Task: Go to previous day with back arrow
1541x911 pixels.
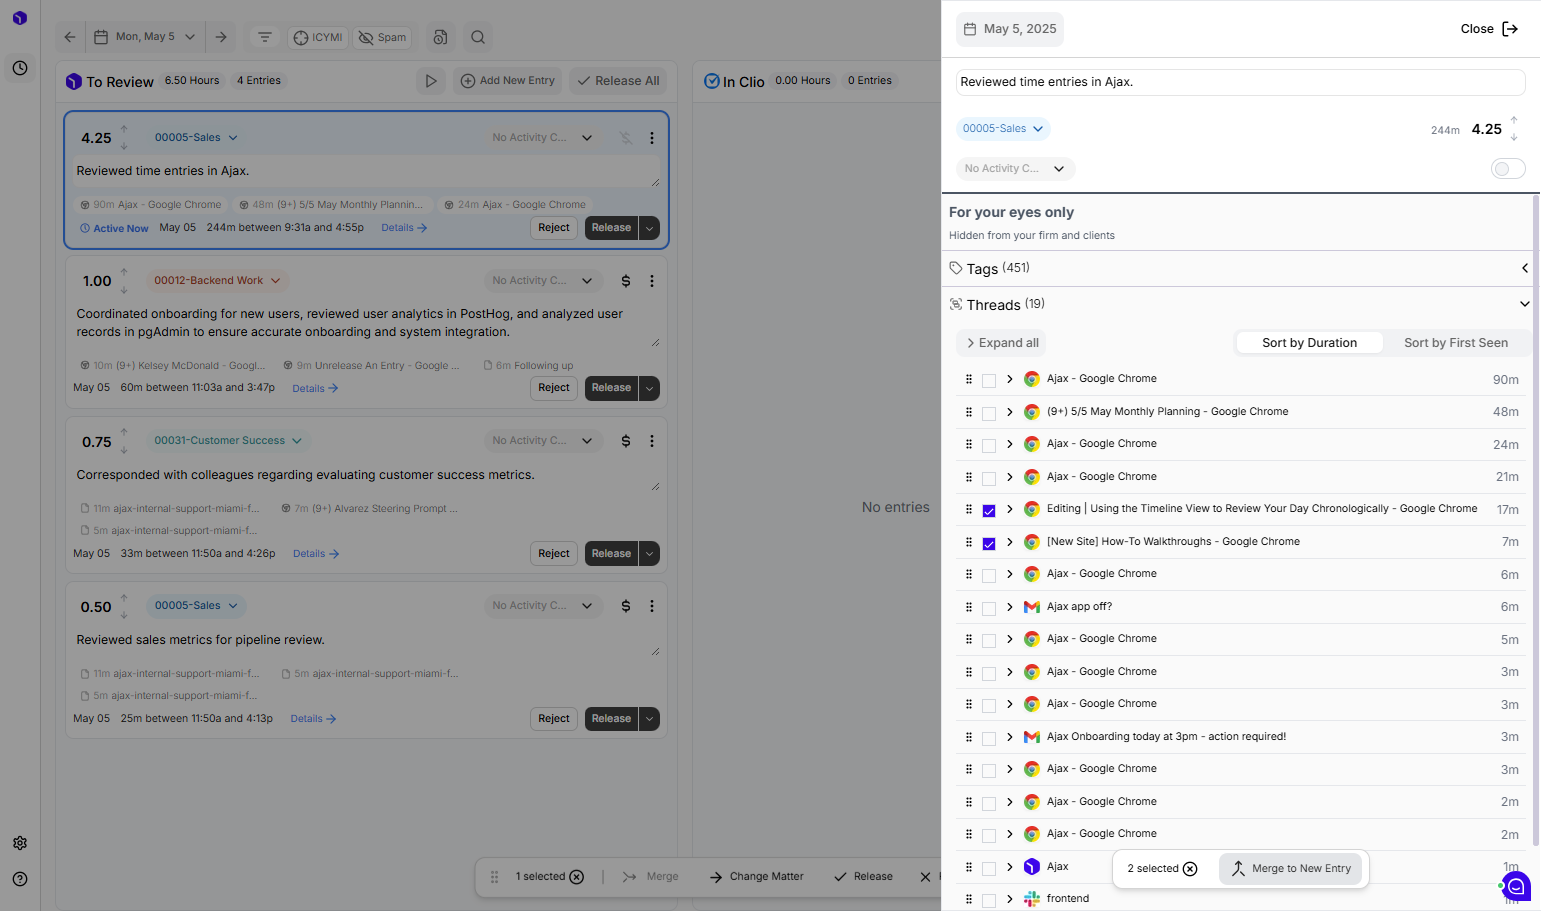Action: (x=70, y=37)
